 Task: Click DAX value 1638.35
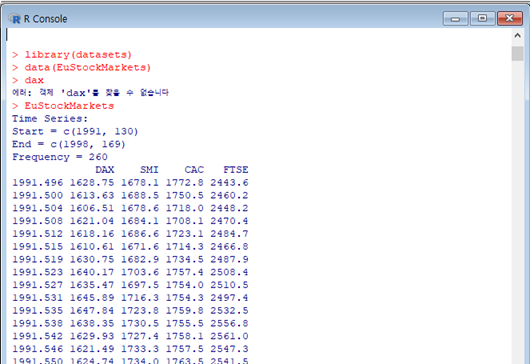pyautogui.click(x=92, y=323)
